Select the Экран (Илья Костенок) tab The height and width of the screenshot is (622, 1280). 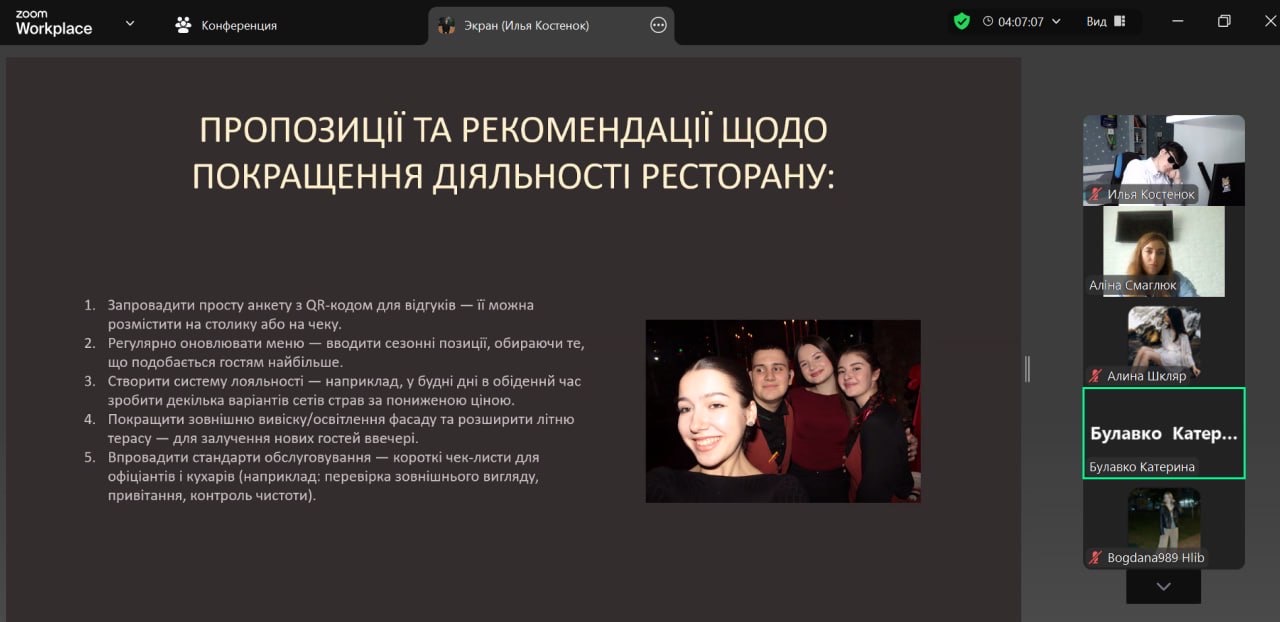551,25
